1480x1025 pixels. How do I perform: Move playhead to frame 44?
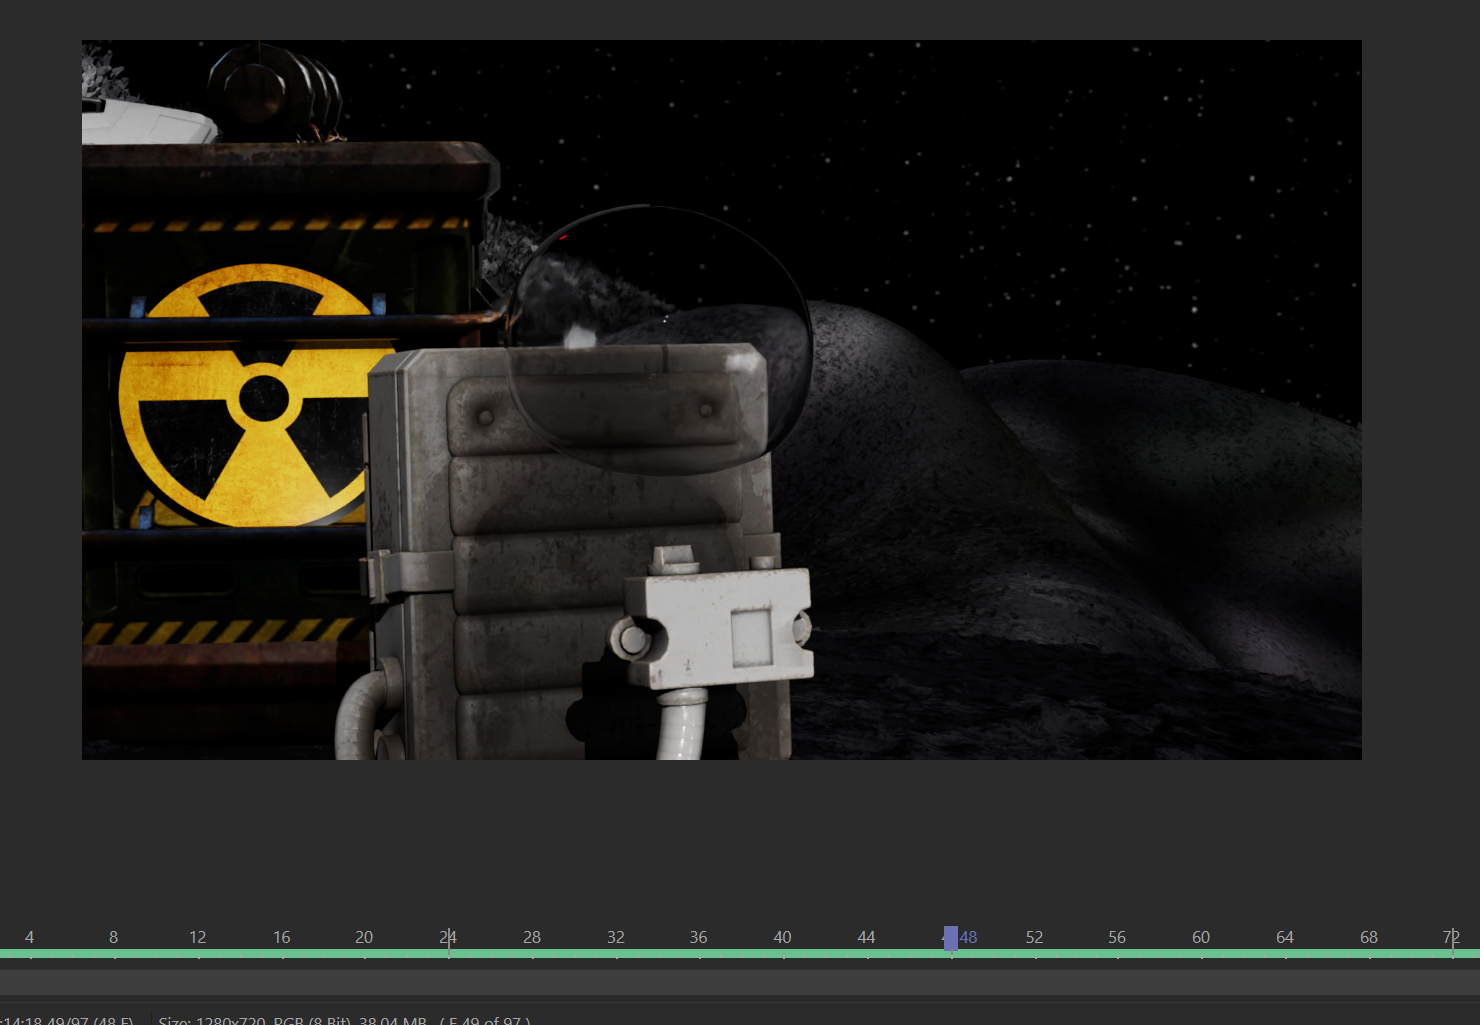(866, 937)
